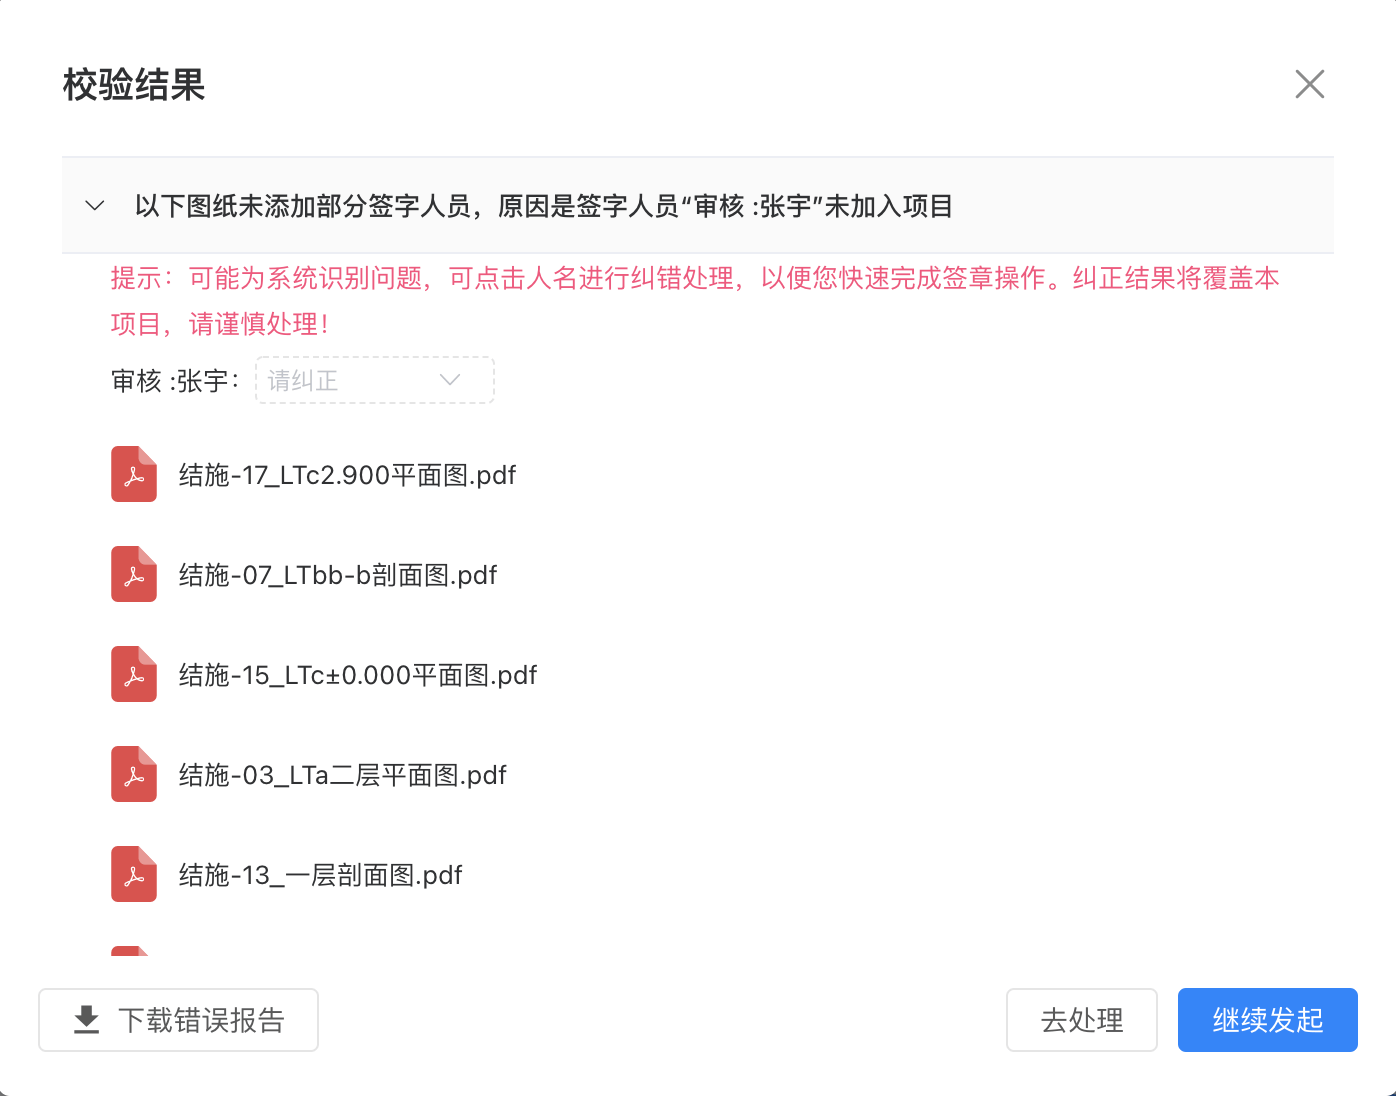Select the PDF icon for 结施-15_LTc±0.000平面图
Viewport: 1396px width, 1096px height.
point(134,674)
